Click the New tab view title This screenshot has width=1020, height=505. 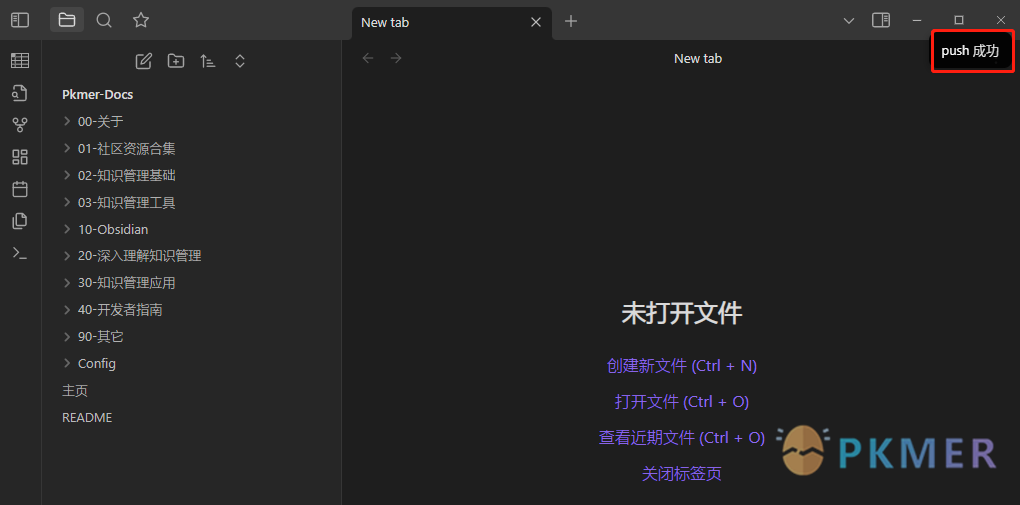pos(698,59)
